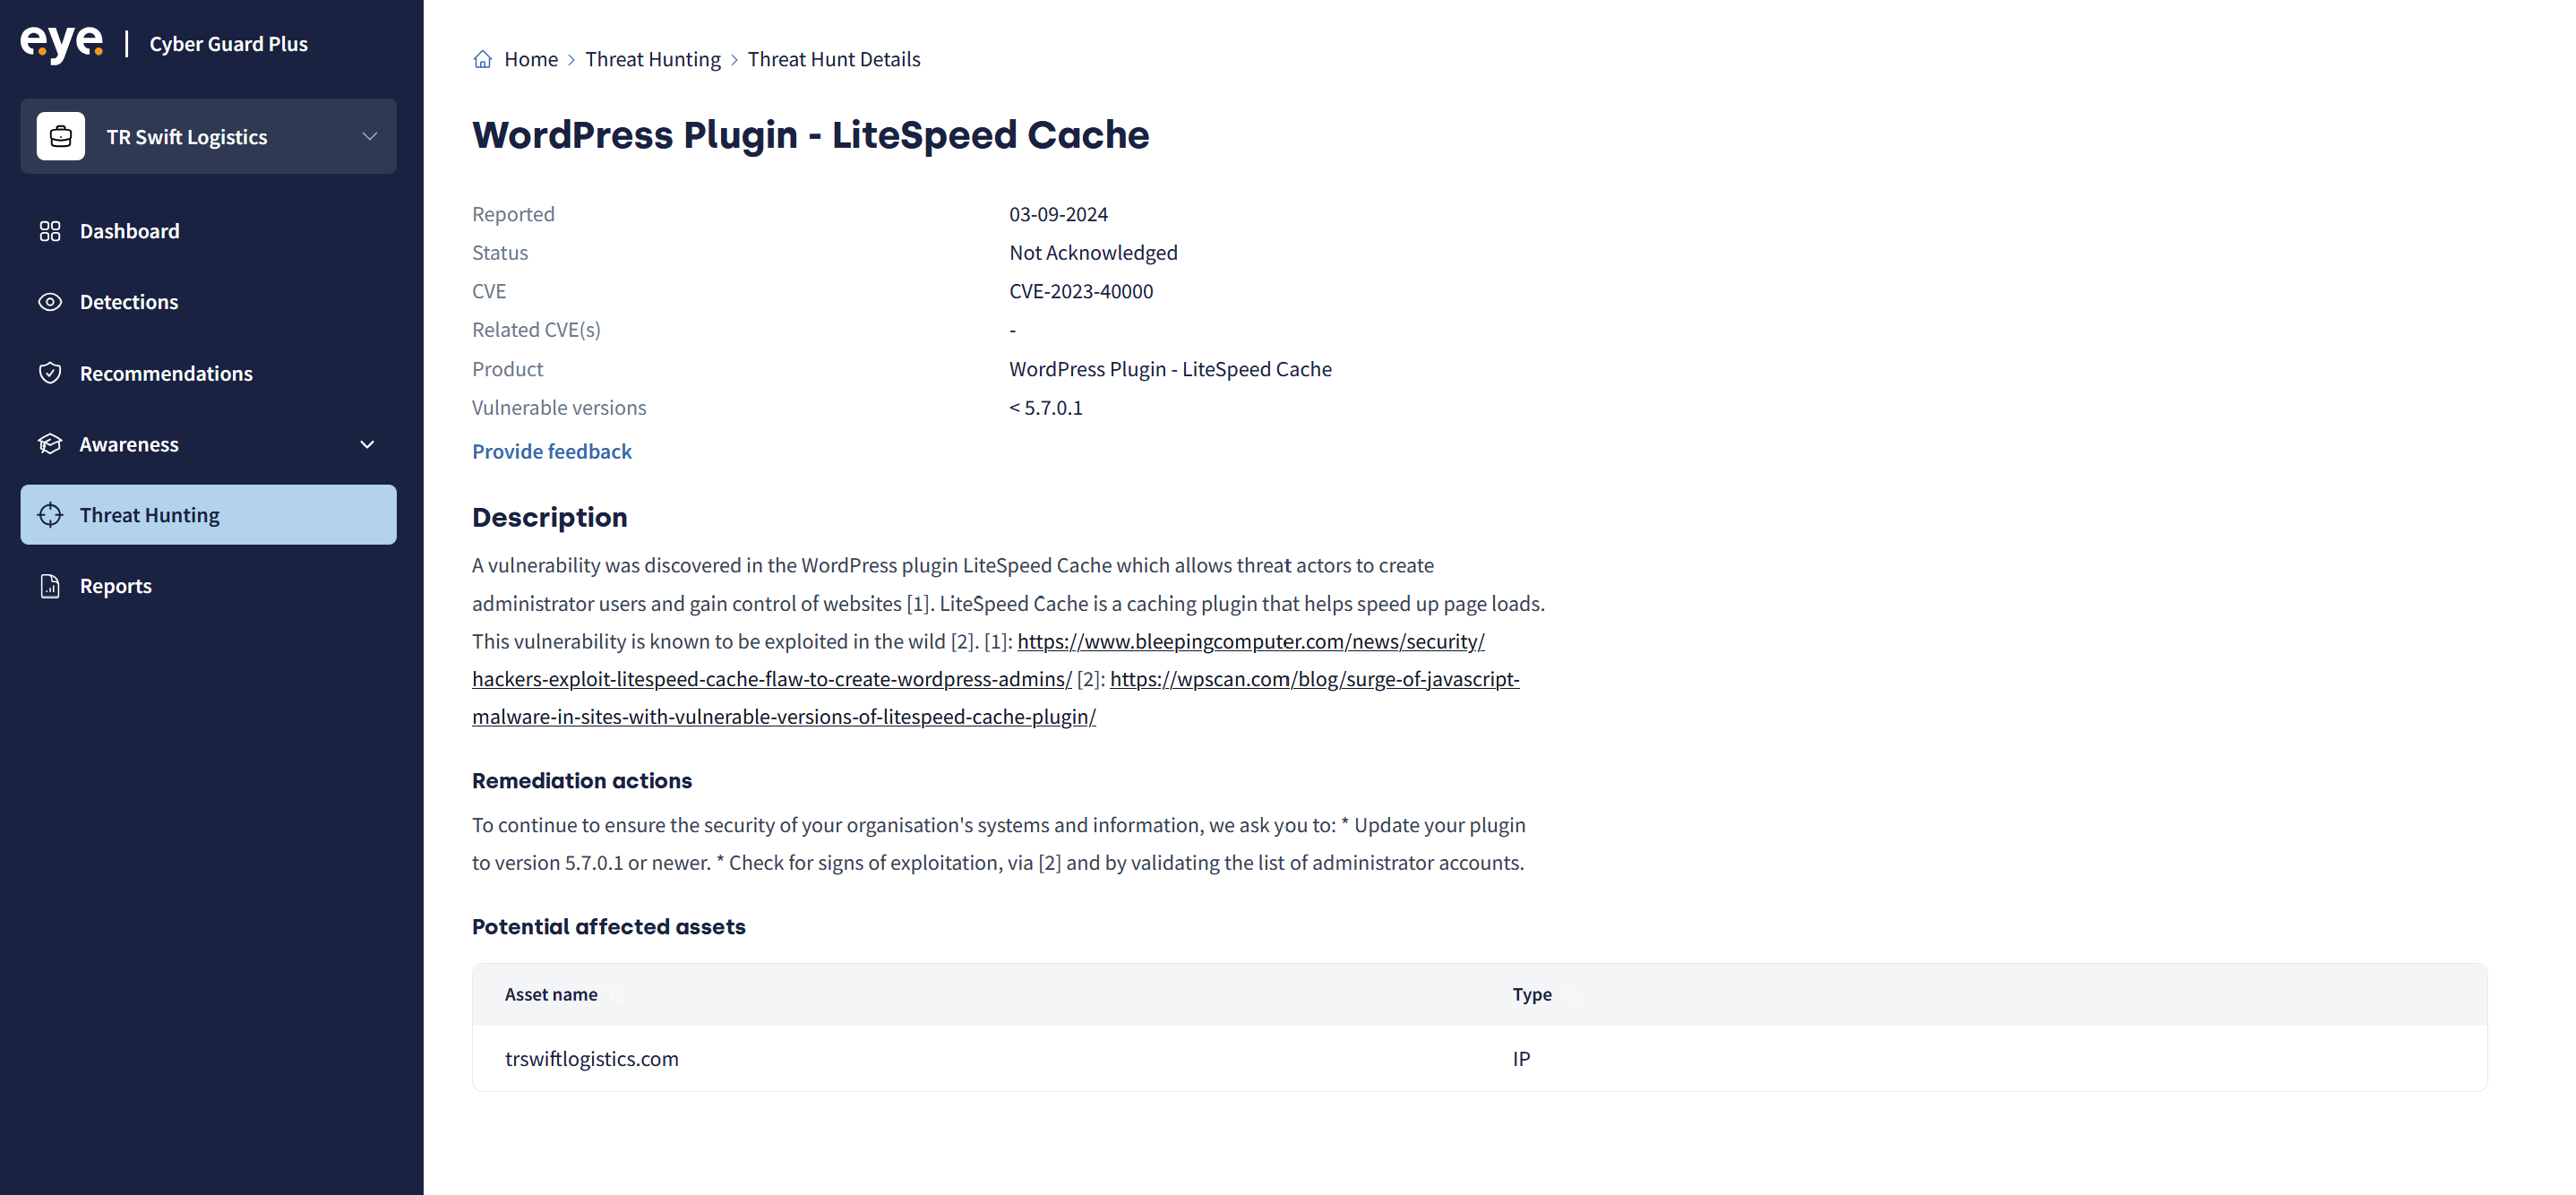
Task: Select Dashboard in the sidebar menu
Action: tap(130, 231)
